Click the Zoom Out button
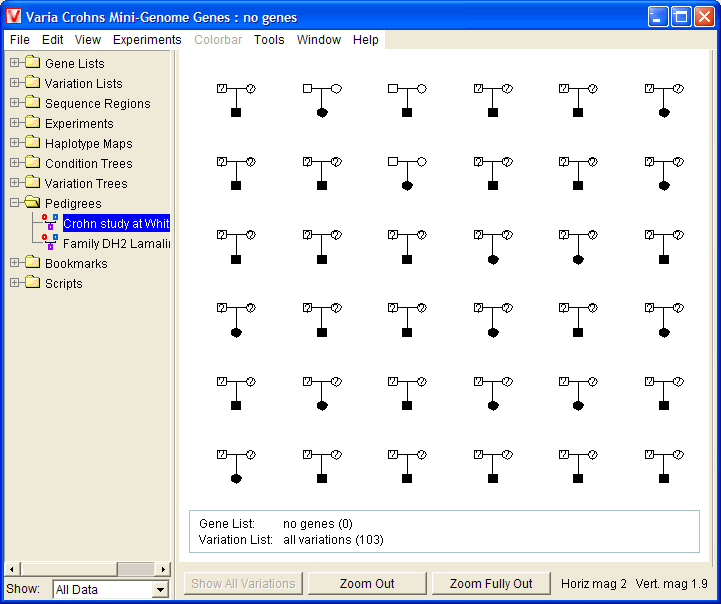Image resolution: width=721 pixels, height=604 pixels. coord(367,583)
